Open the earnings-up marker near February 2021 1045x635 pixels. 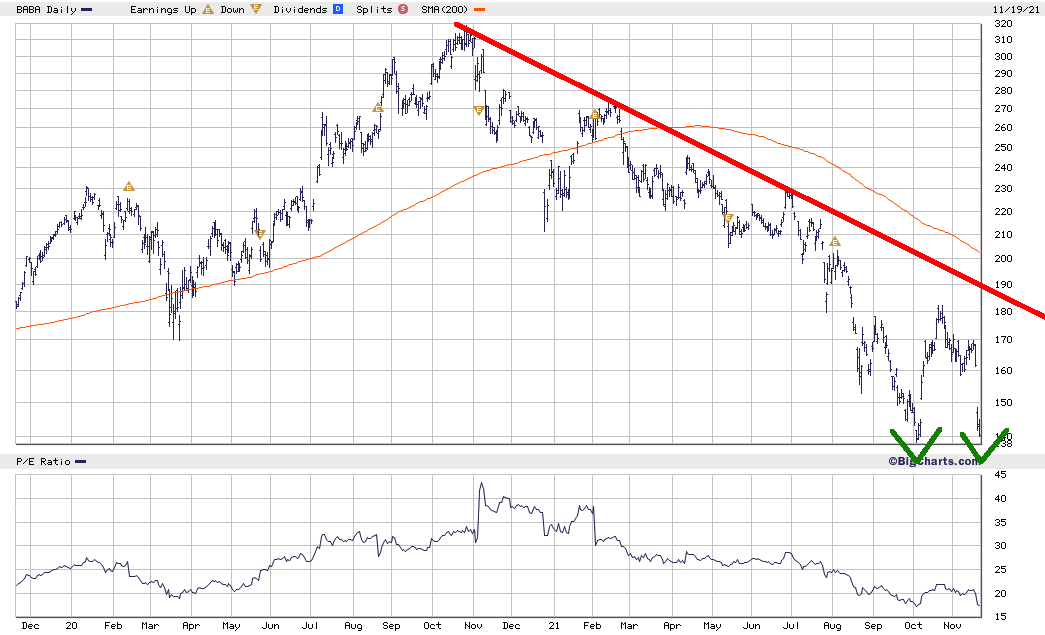point(595,115)
